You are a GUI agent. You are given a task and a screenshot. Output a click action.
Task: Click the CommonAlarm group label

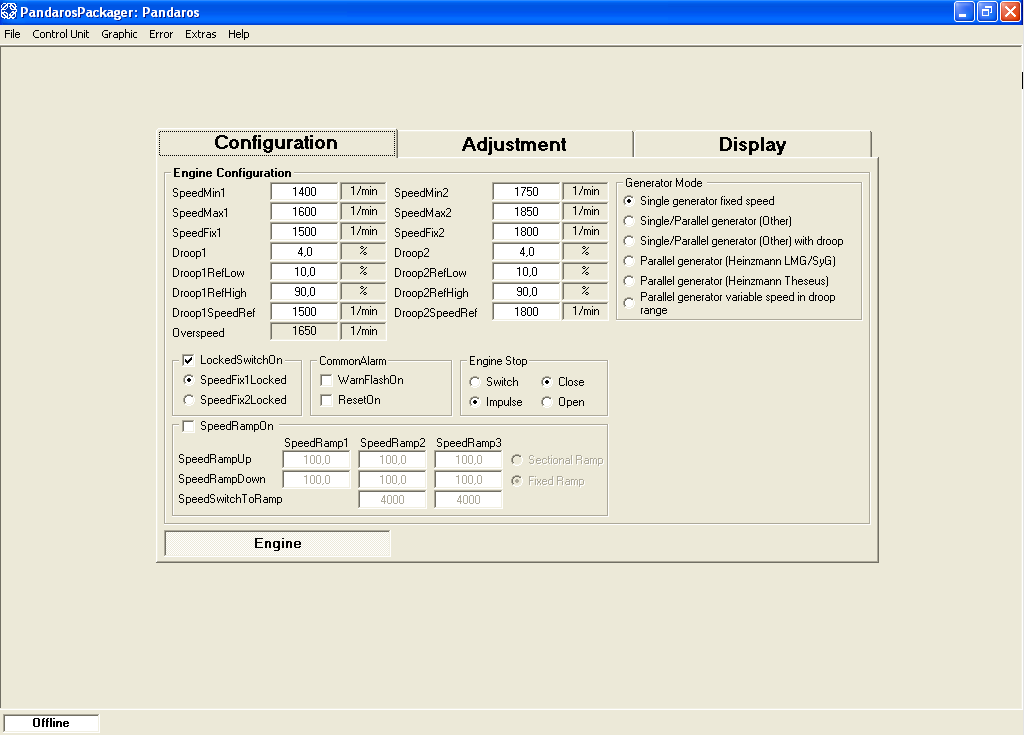[353, 361]
